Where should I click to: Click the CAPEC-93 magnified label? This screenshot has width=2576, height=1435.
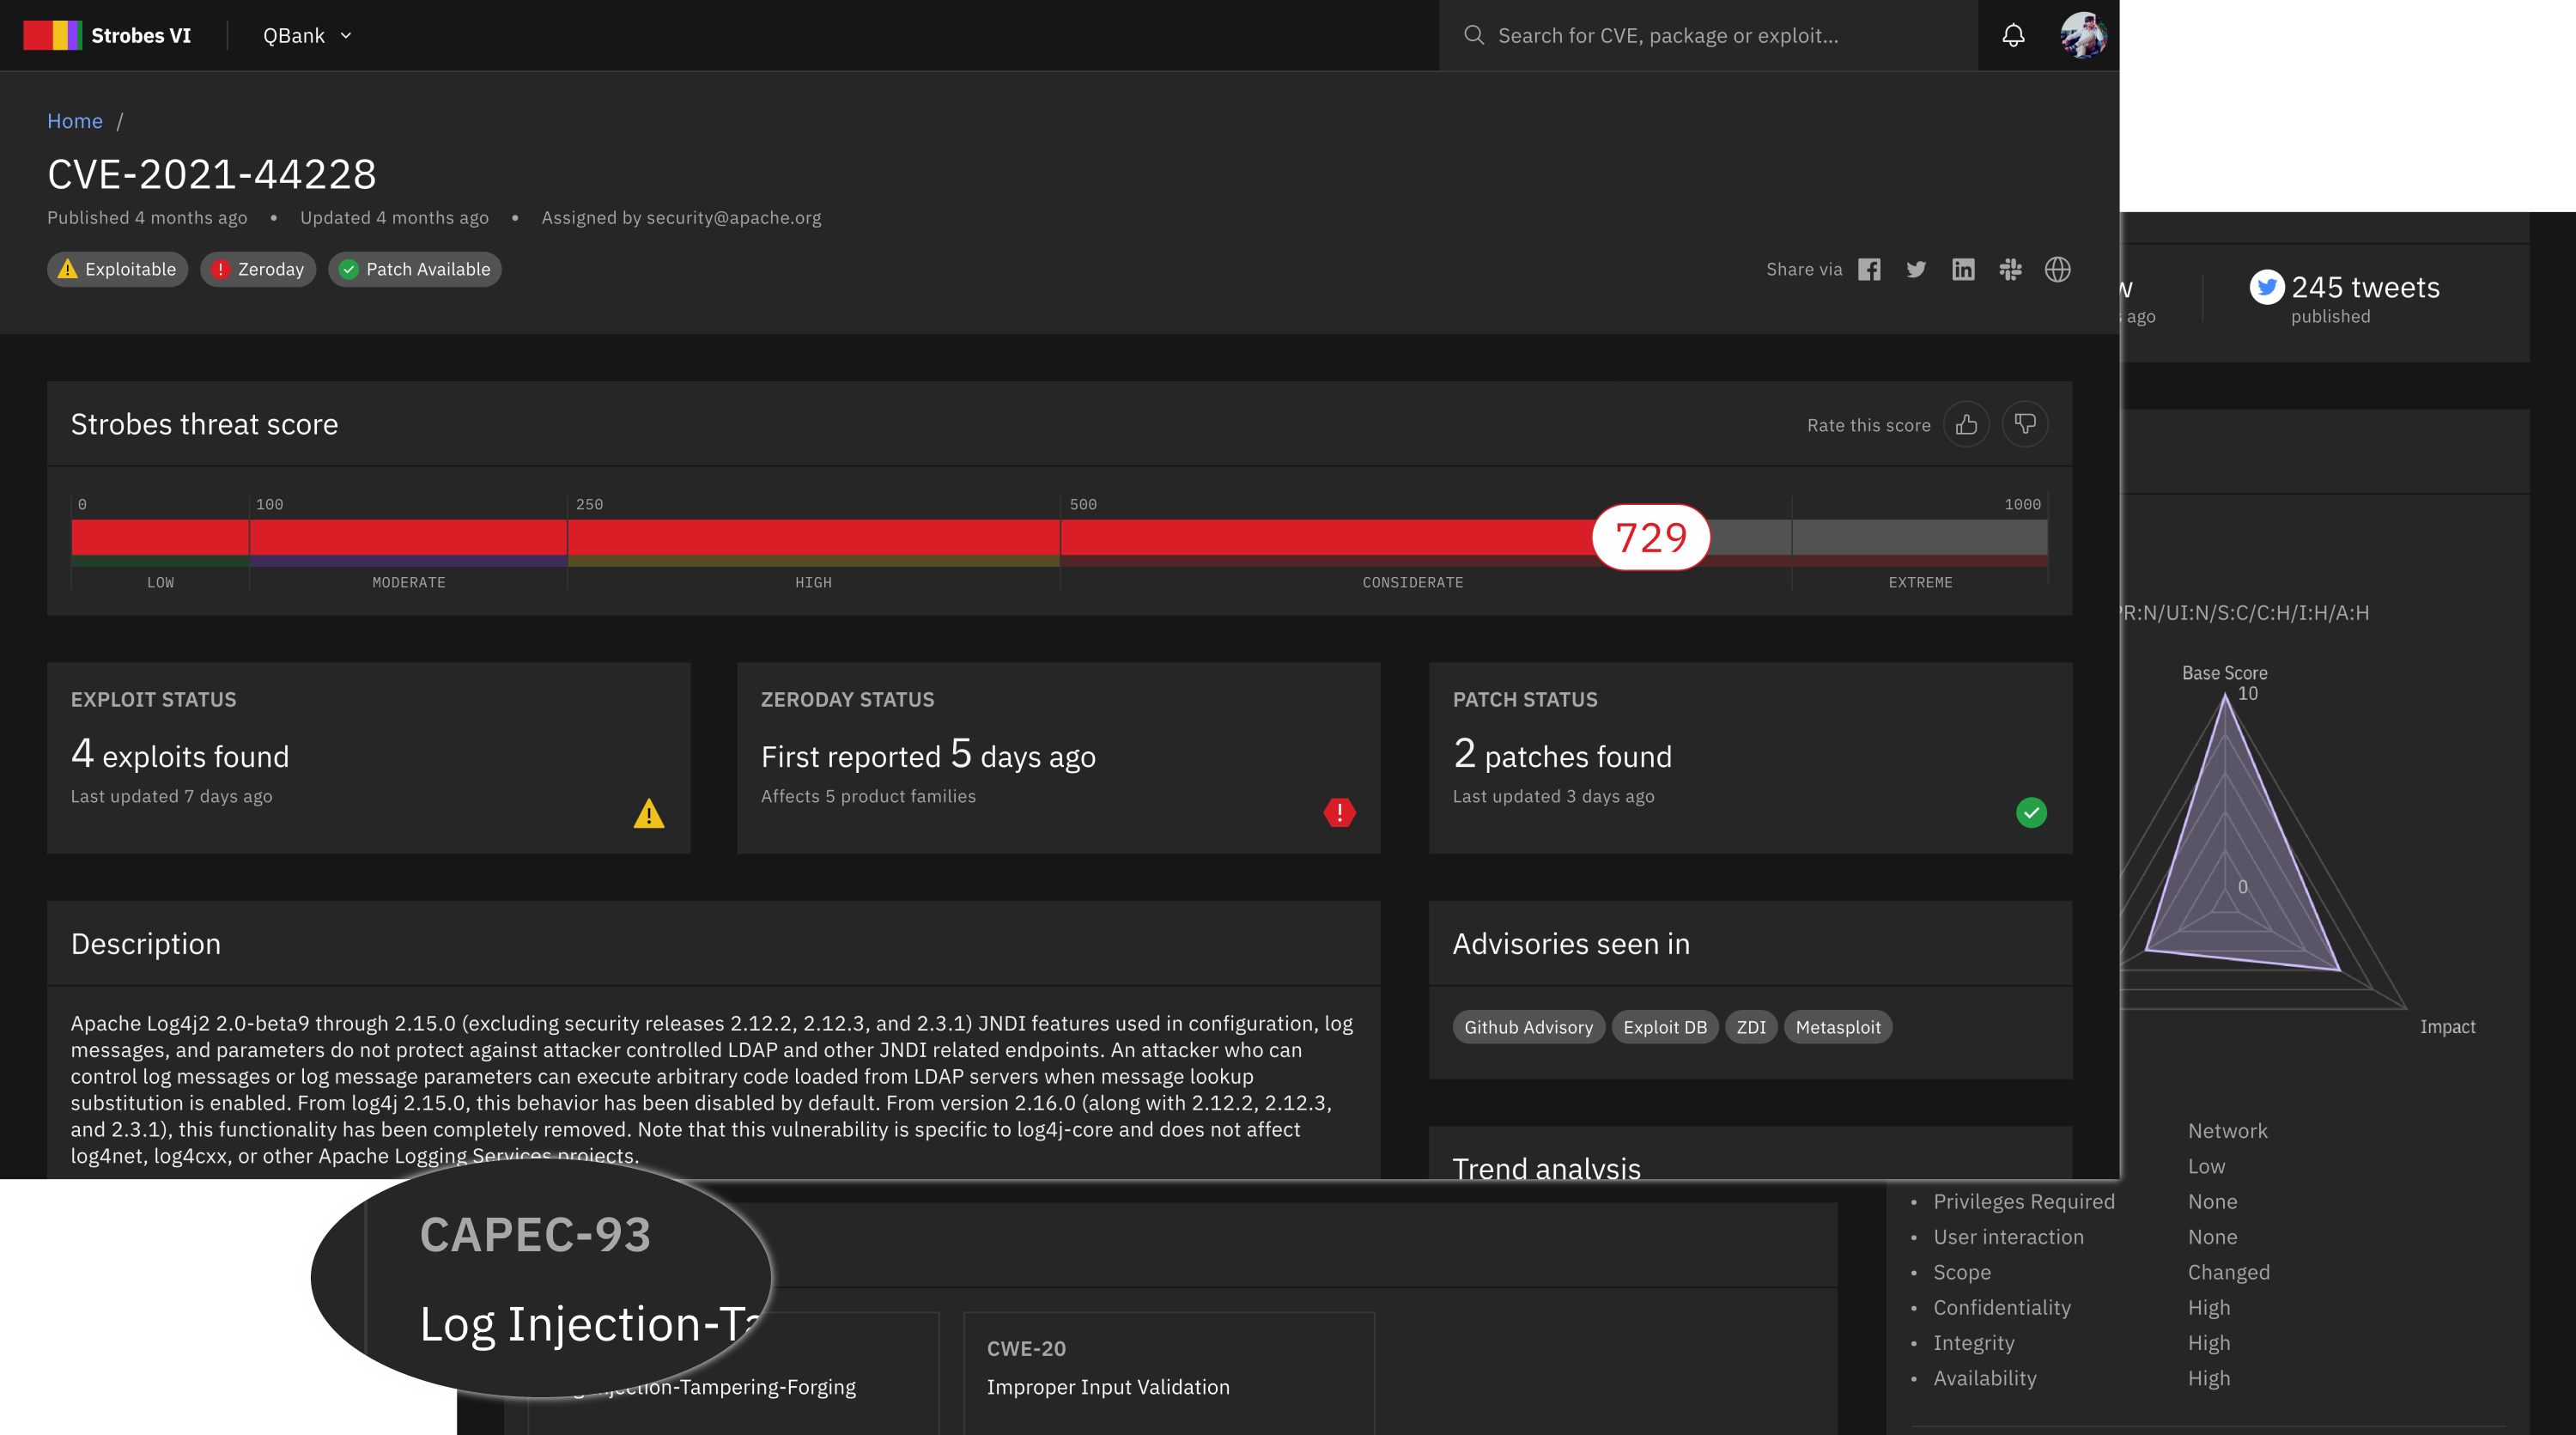535,1234
